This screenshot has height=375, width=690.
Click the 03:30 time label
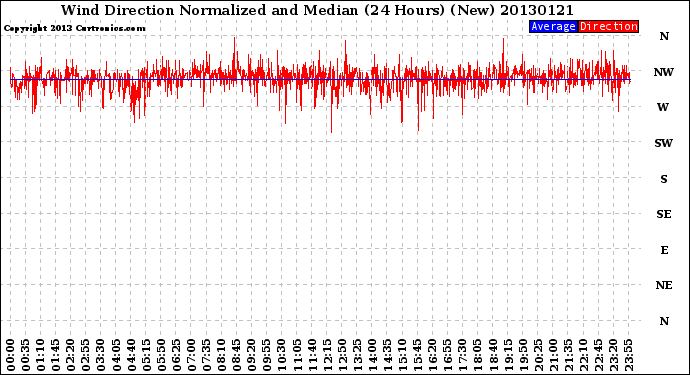(101, 355)
